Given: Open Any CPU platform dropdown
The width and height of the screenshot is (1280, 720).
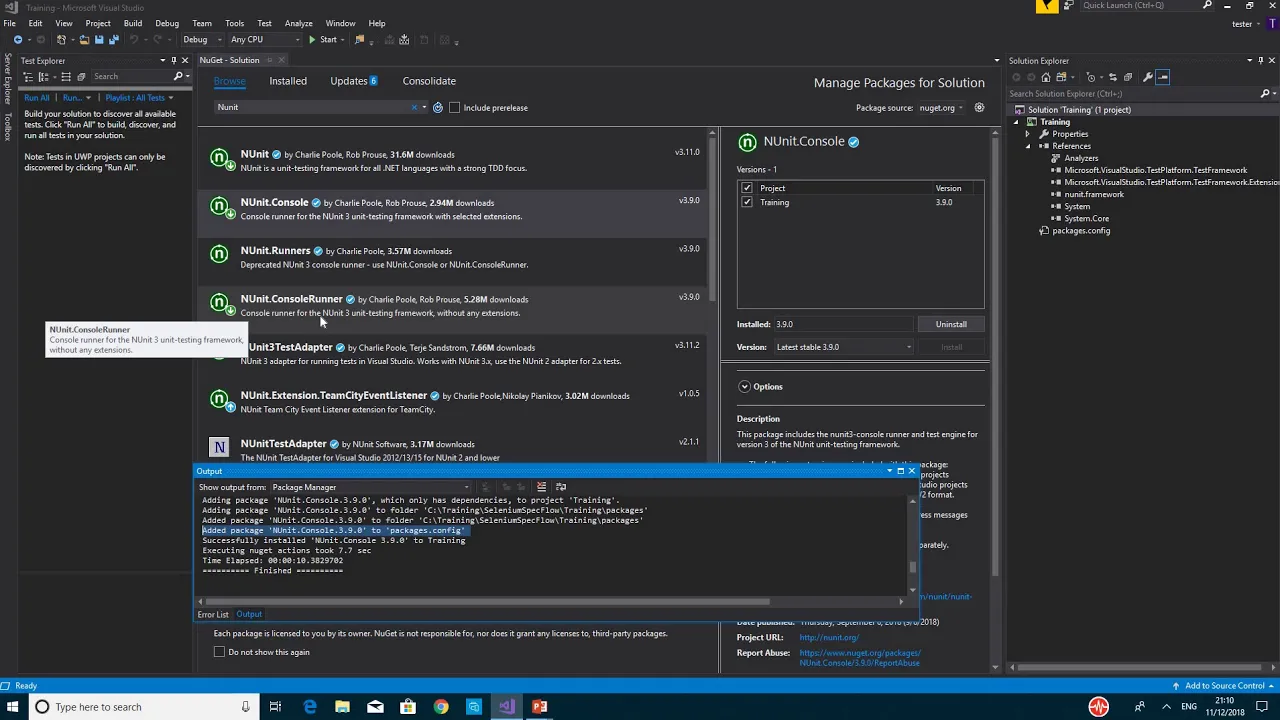Looking at the screenshot, I should coord(264,40).
